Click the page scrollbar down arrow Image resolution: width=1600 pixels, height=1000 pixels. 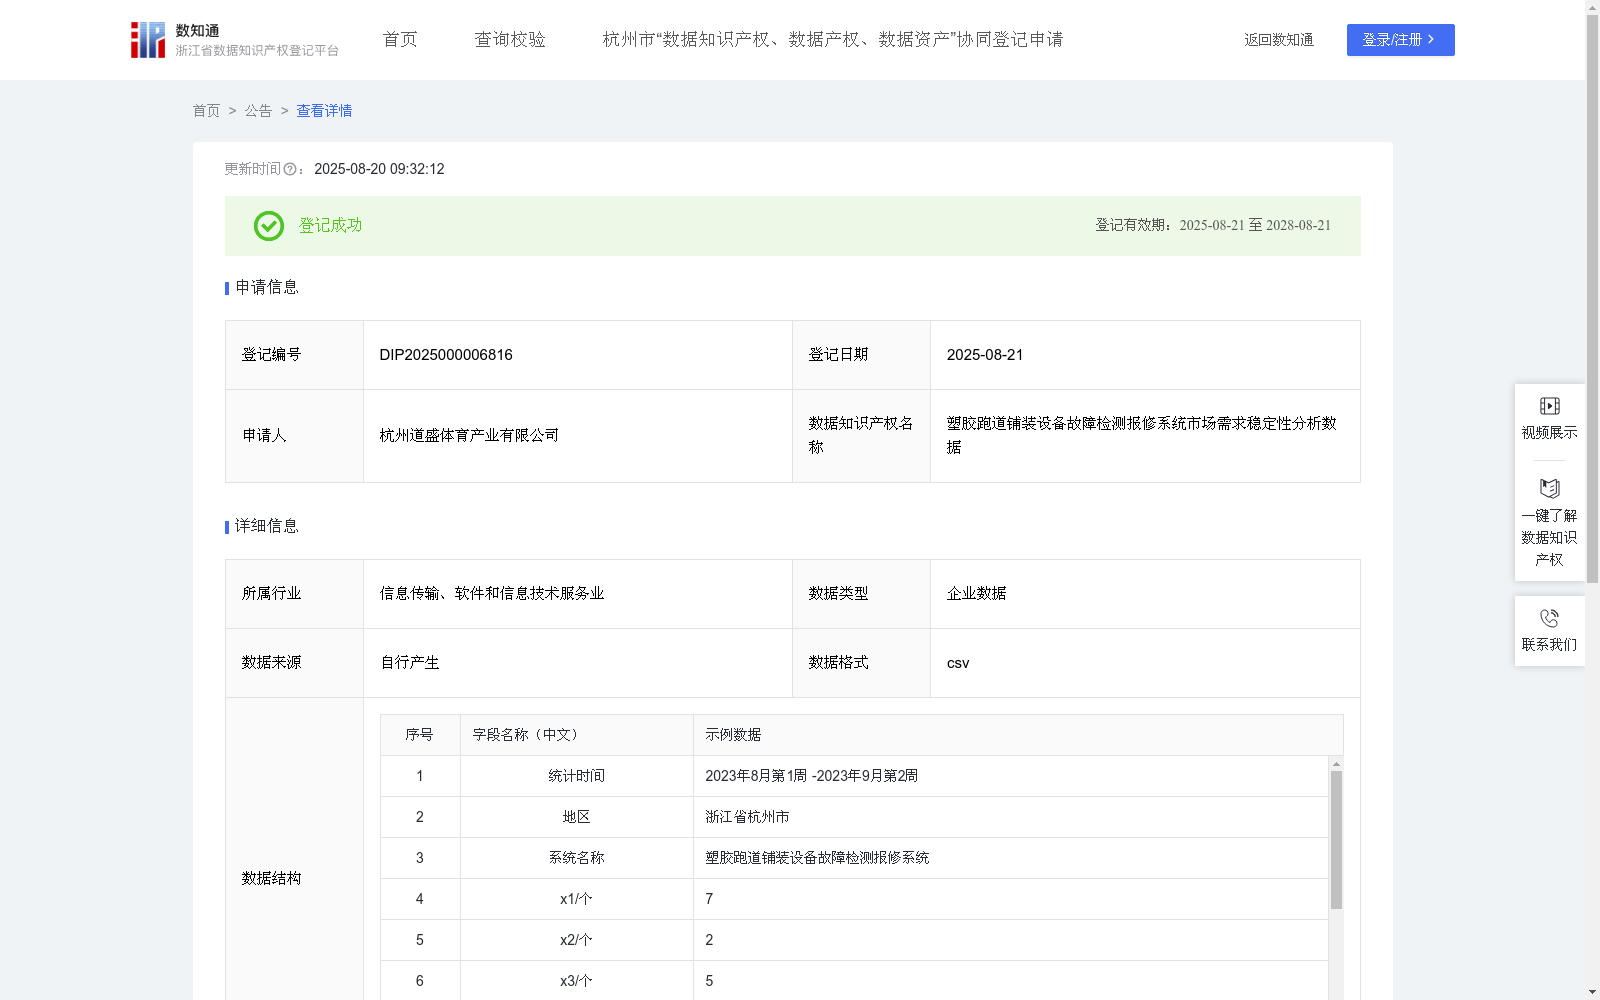point(1592,992)
